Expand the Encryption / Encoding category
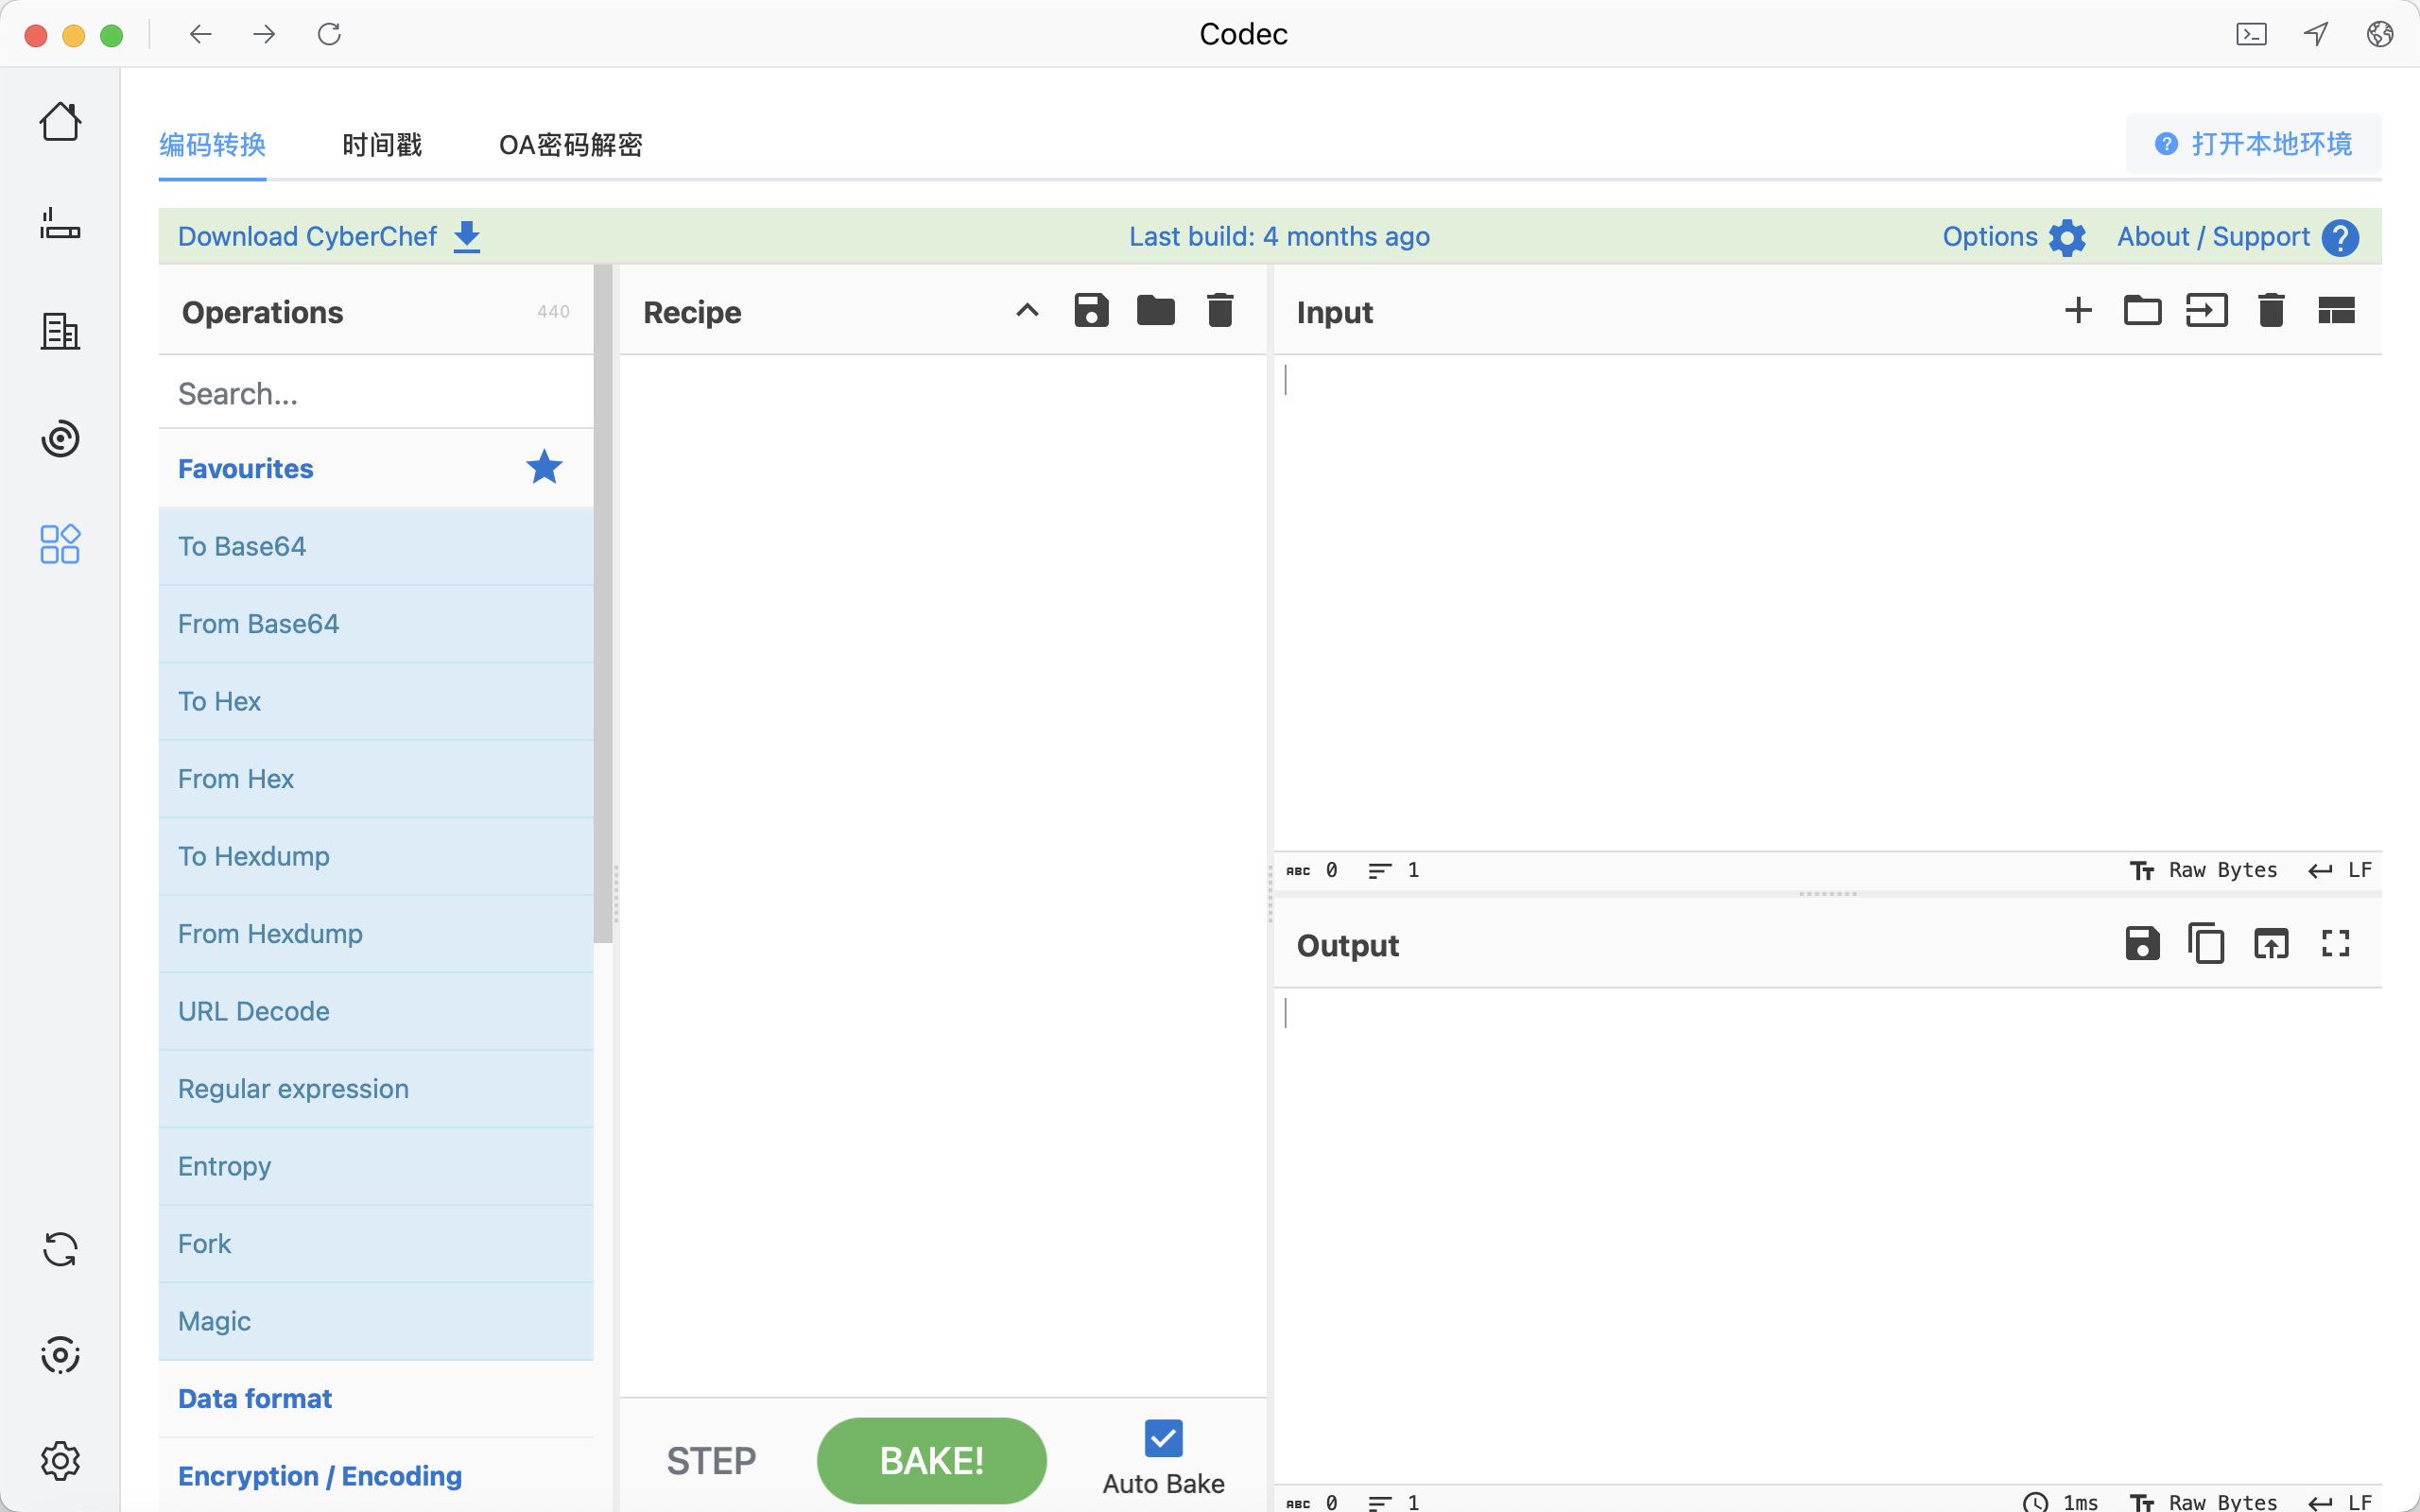The height and width of the screenshot is (1512, 2420). coord(320,1475)
